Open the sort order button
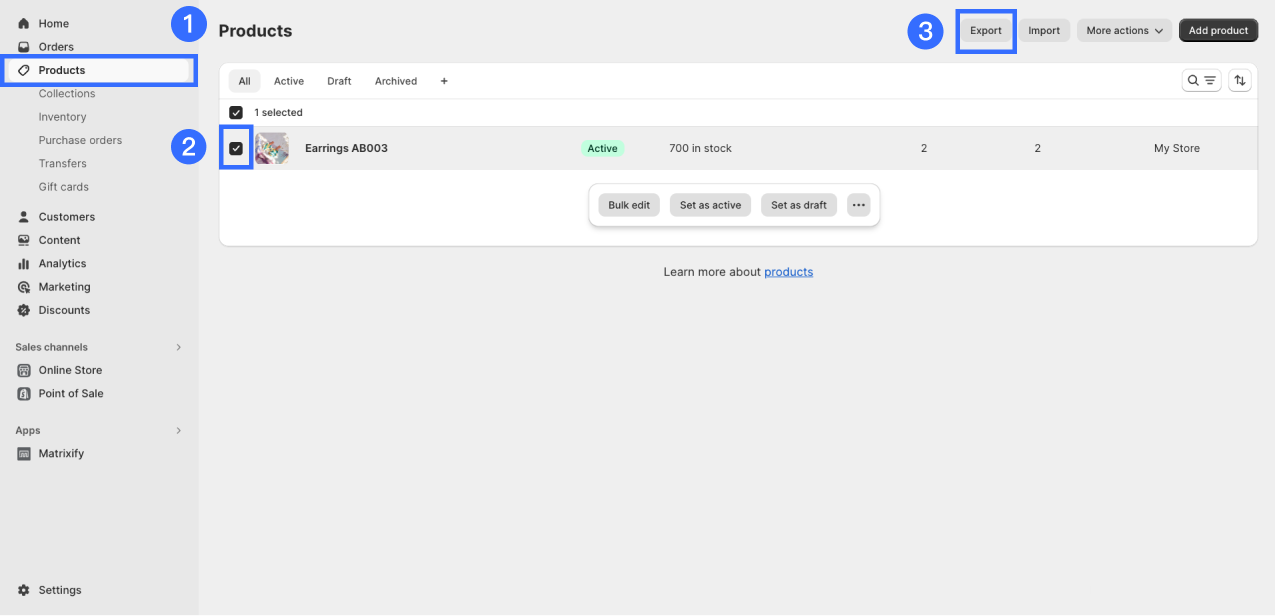Viewport: 1275px width, 616px height. click(x=1240, y=81)
